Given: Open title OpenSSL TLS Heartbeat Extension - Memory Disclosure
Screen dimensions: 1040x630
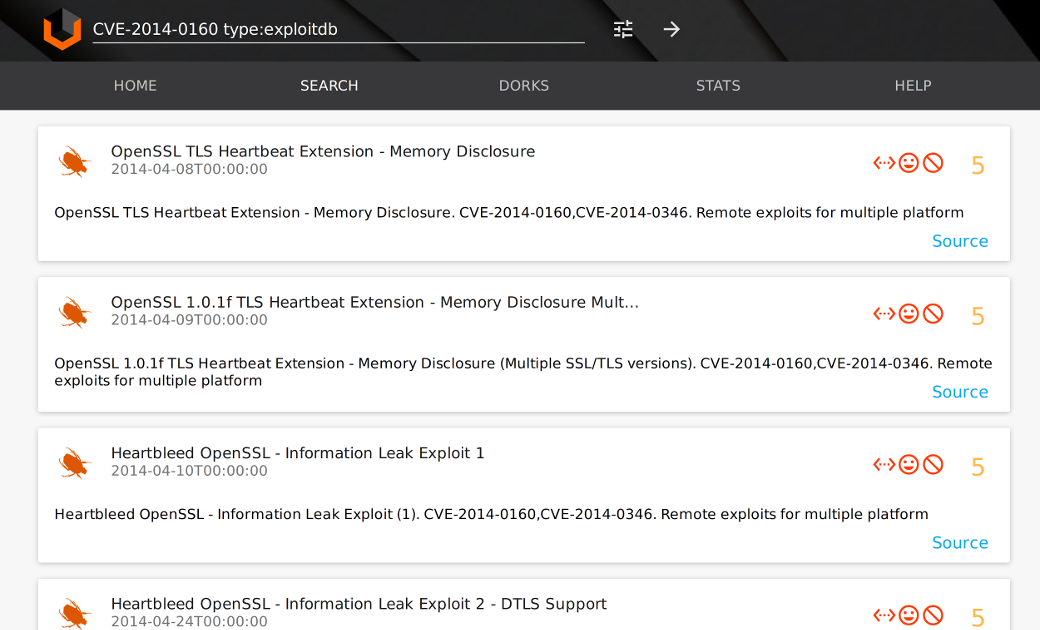Looking at the screenshot, I should point(323,151).
